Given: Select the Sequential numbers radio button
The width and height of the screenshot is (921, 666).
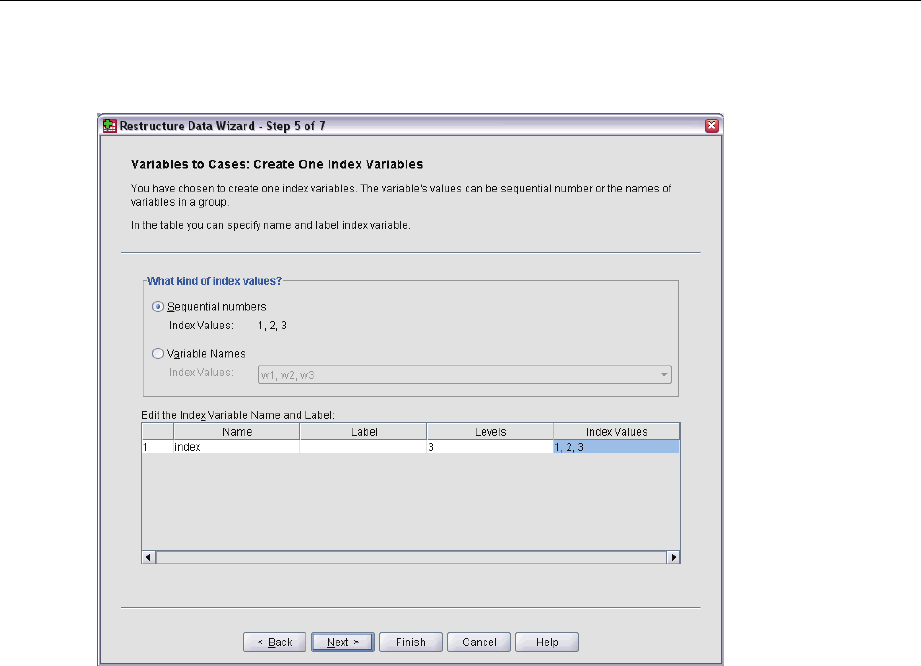Looking at the screenshot, I should pos(157,307).
